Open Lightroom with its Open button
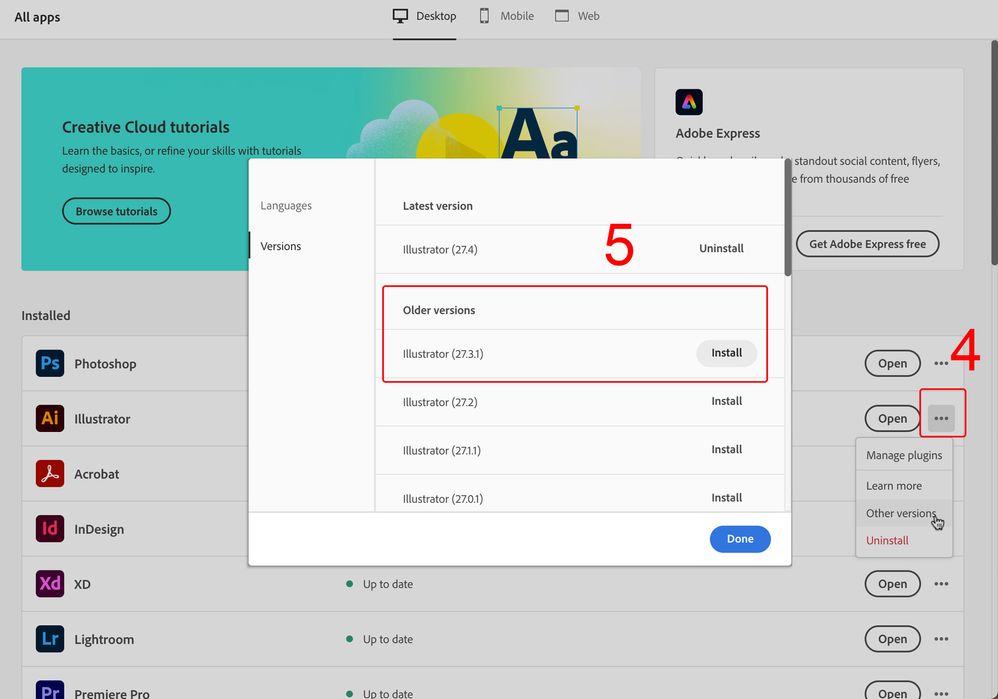Viewport: 998px width, 699px height. pos(892,639)
